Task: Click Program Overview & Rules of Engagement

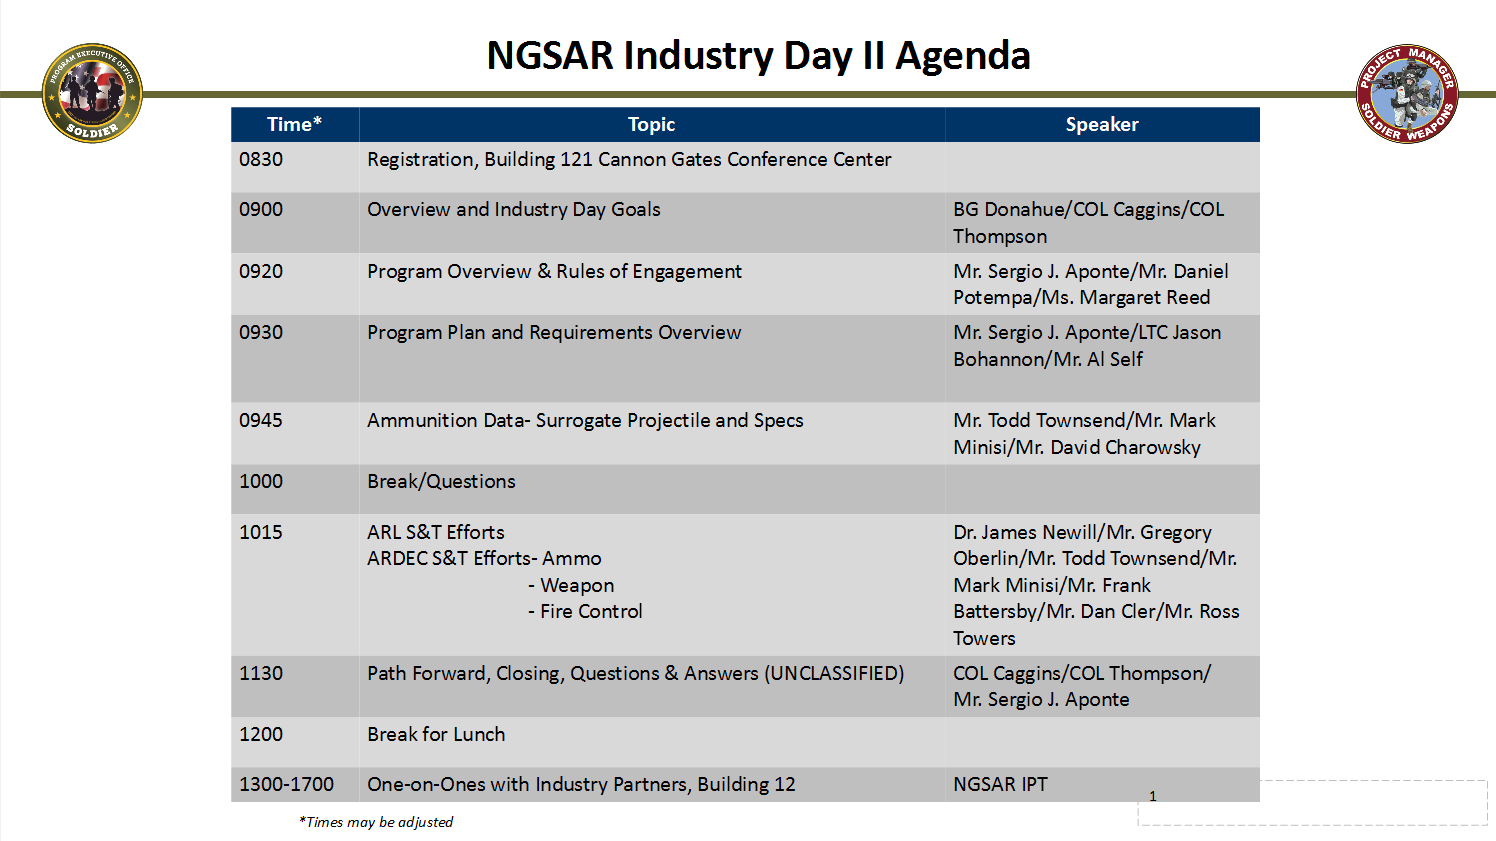Action: (554, 271)
